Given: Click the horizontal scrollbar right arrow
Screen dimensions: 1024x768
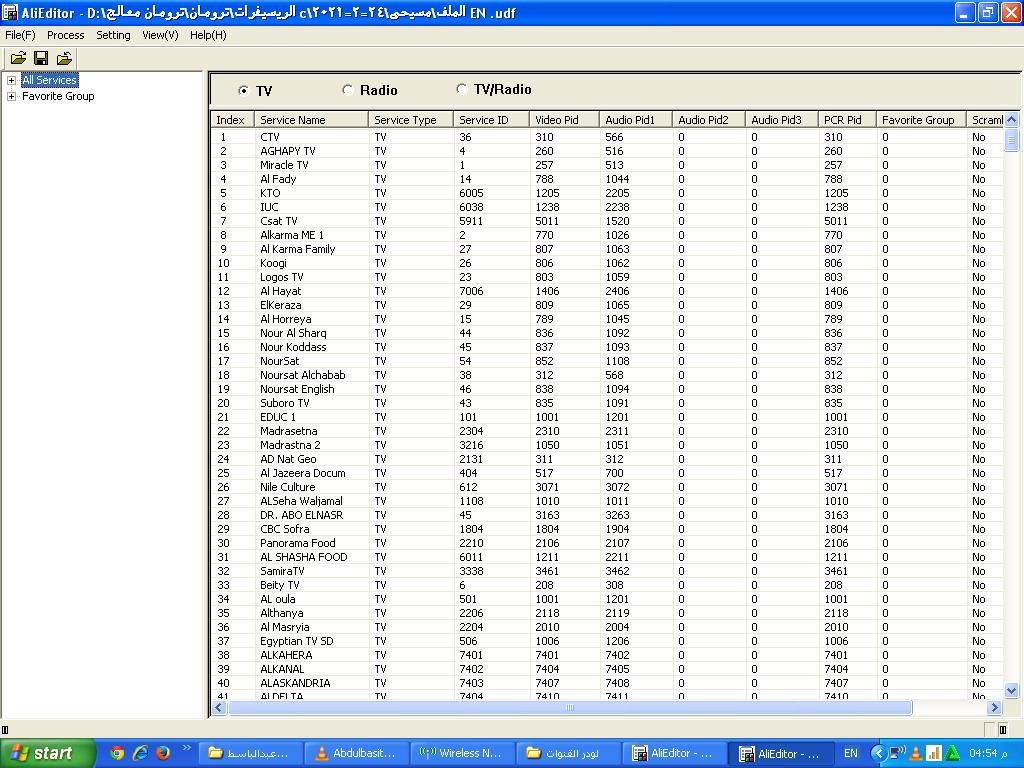Looking at the screenshot, I should (995, 708).
